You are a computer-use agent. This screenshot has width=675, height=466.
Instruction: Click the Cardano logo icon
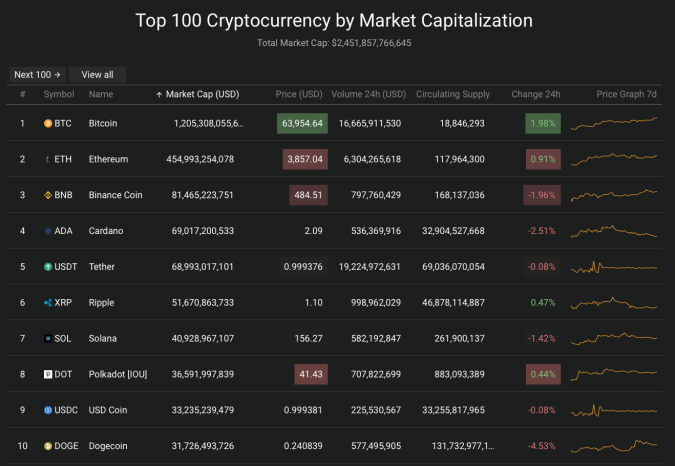[48, 231]
